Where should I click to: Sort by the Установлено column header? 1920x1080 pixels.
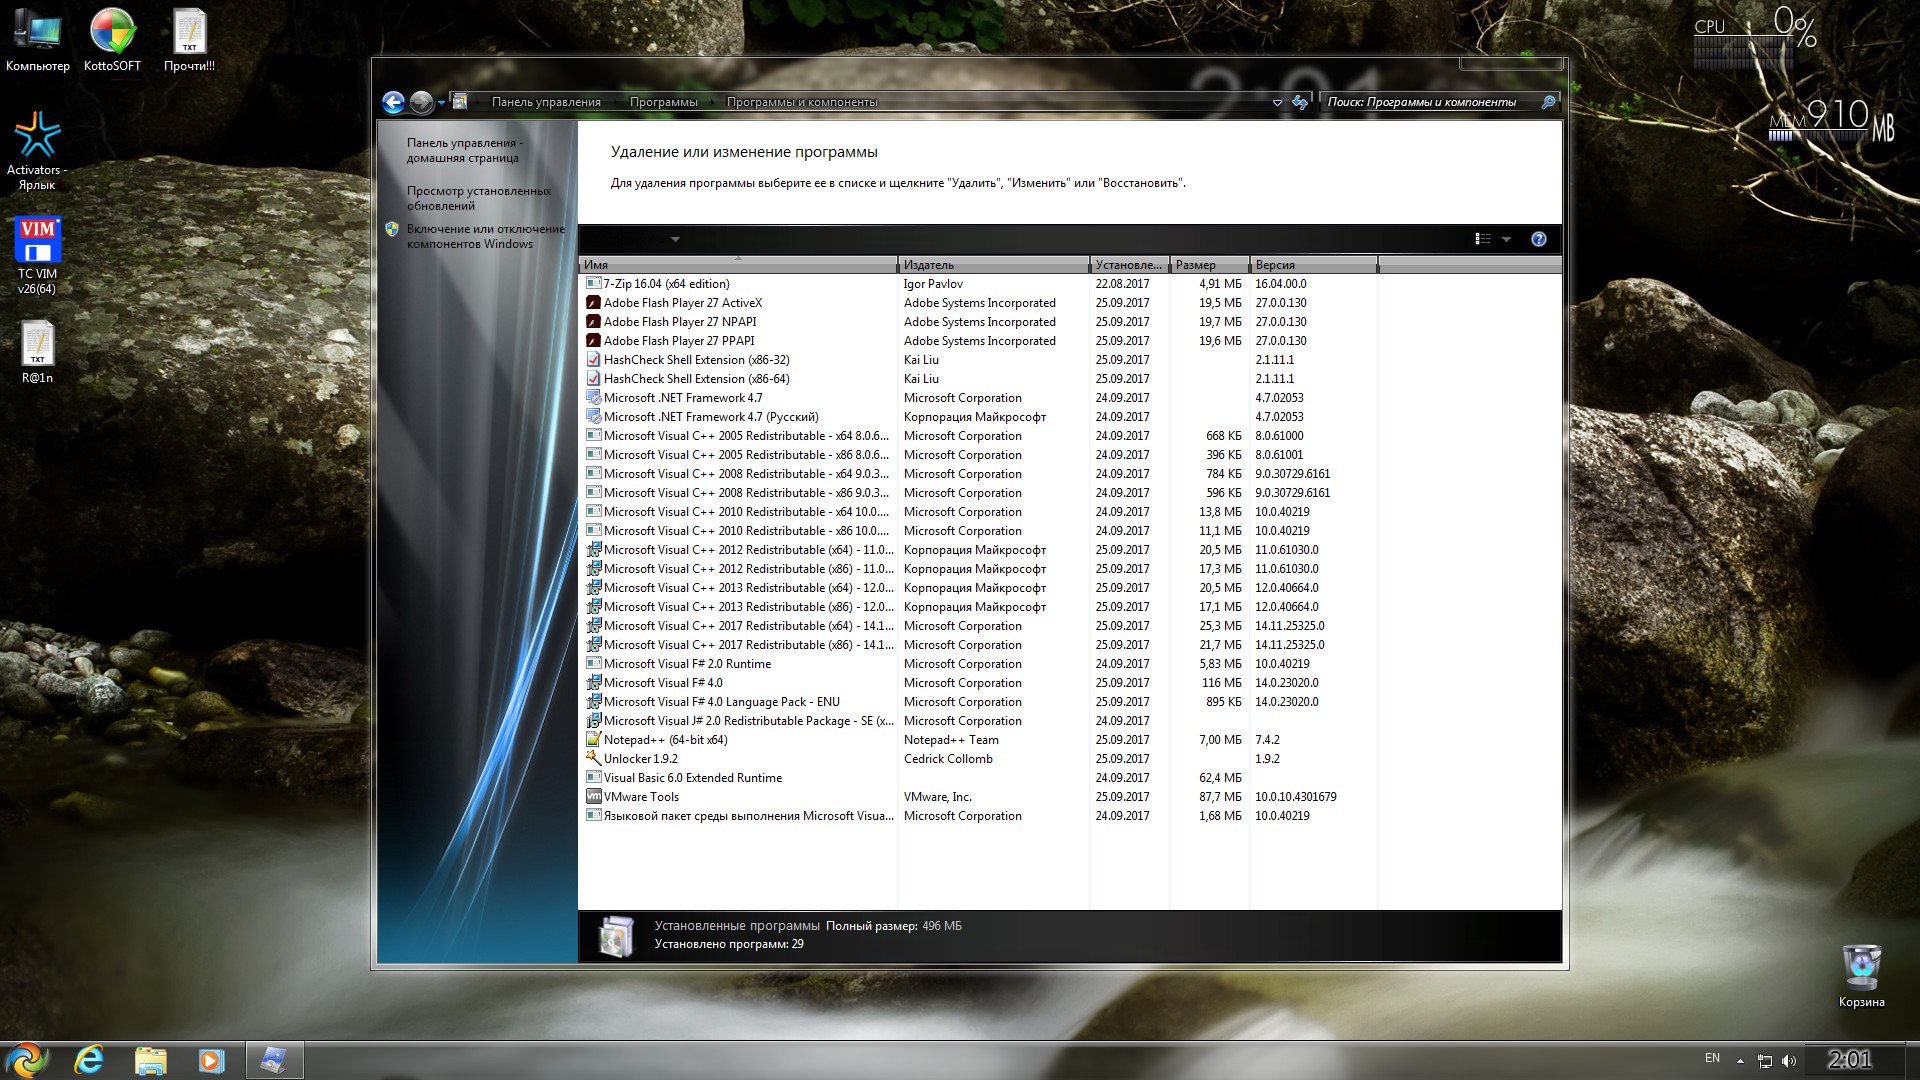coord(1130,265)
